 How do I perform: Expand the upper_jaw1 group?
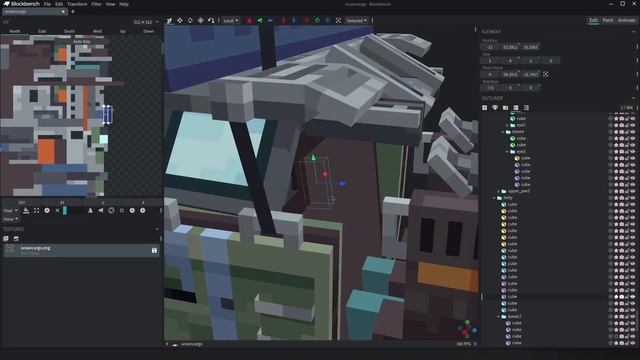pos(498,191)
